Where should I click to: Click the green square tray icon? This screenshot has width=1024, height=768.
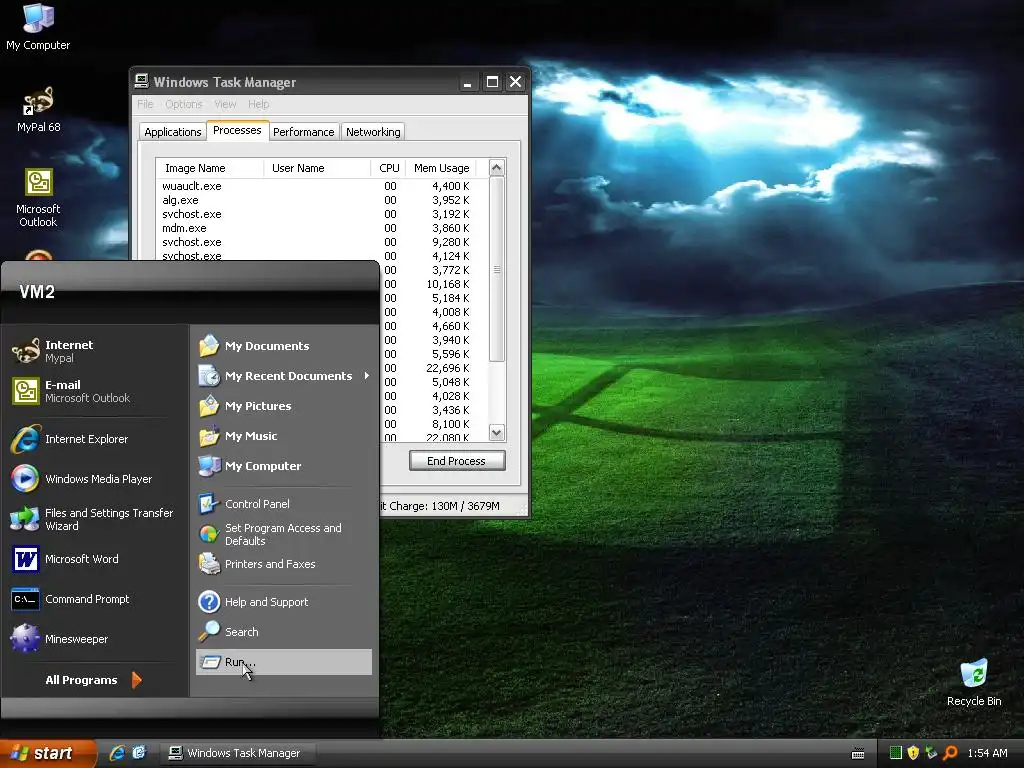pyautogui.click(x=896, y=753)
